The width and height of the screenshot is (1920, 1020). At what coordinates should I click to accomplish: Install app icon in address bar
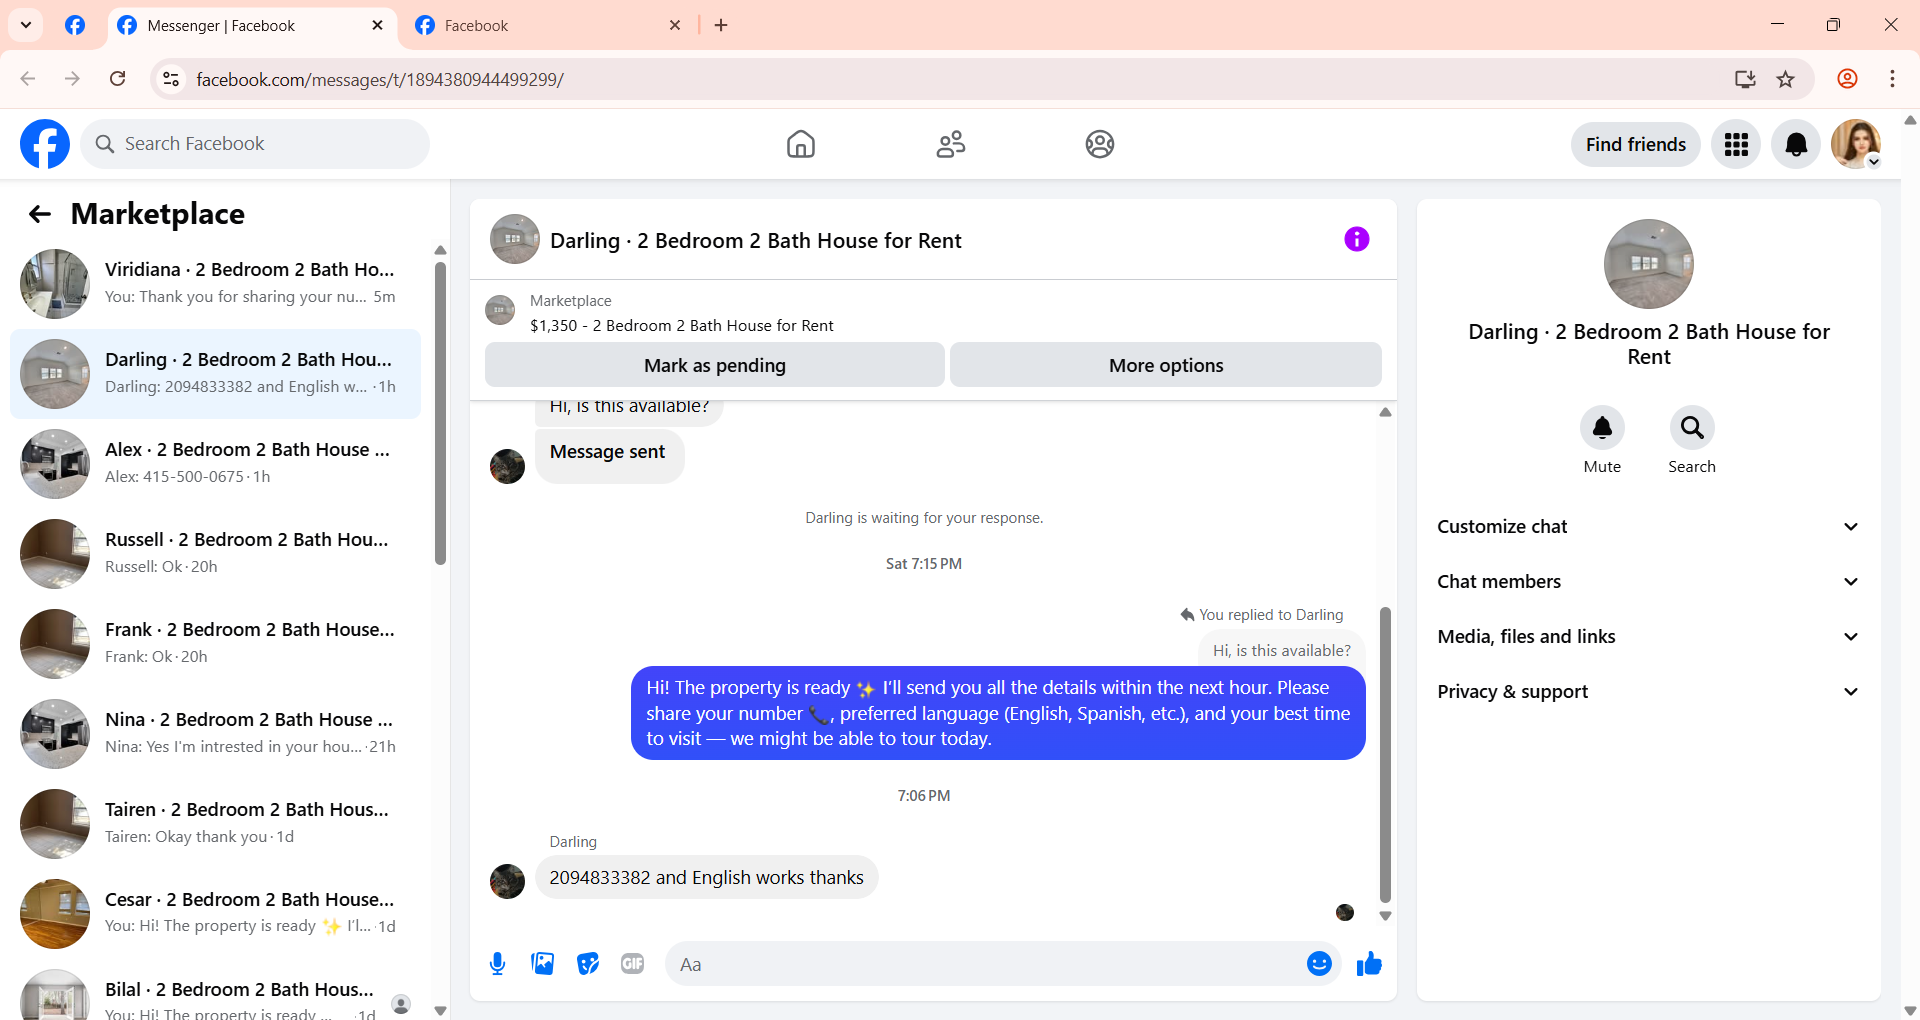pos(1745,79)
